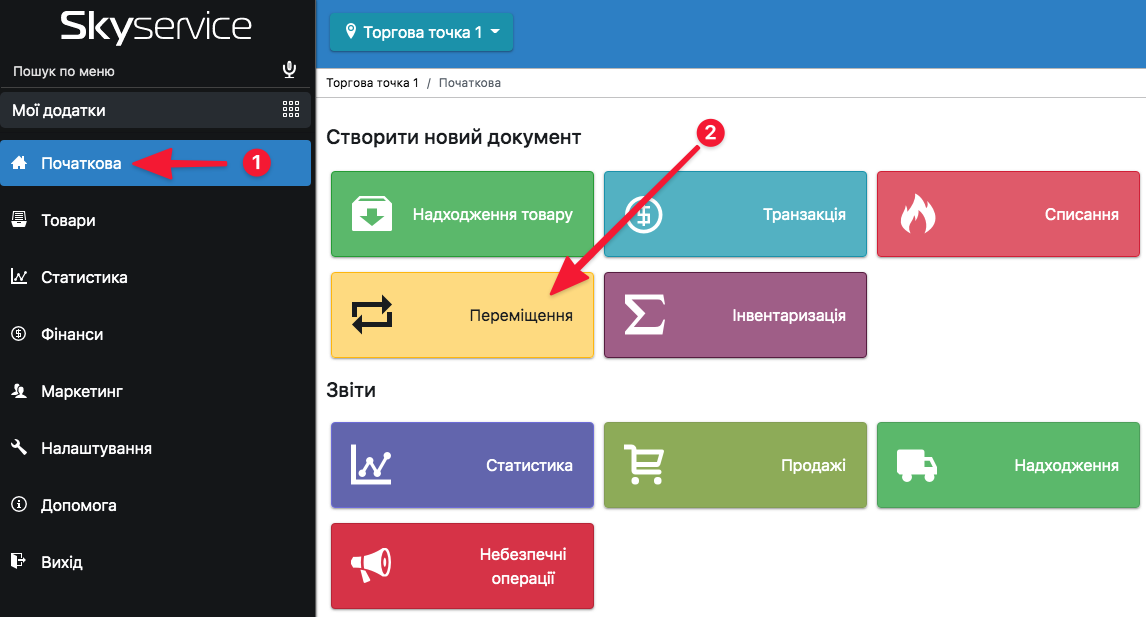This screenshot has height=617, width=1146.
Task: Click the shopping cart icon on Продажі
Action: pos(645,465)
